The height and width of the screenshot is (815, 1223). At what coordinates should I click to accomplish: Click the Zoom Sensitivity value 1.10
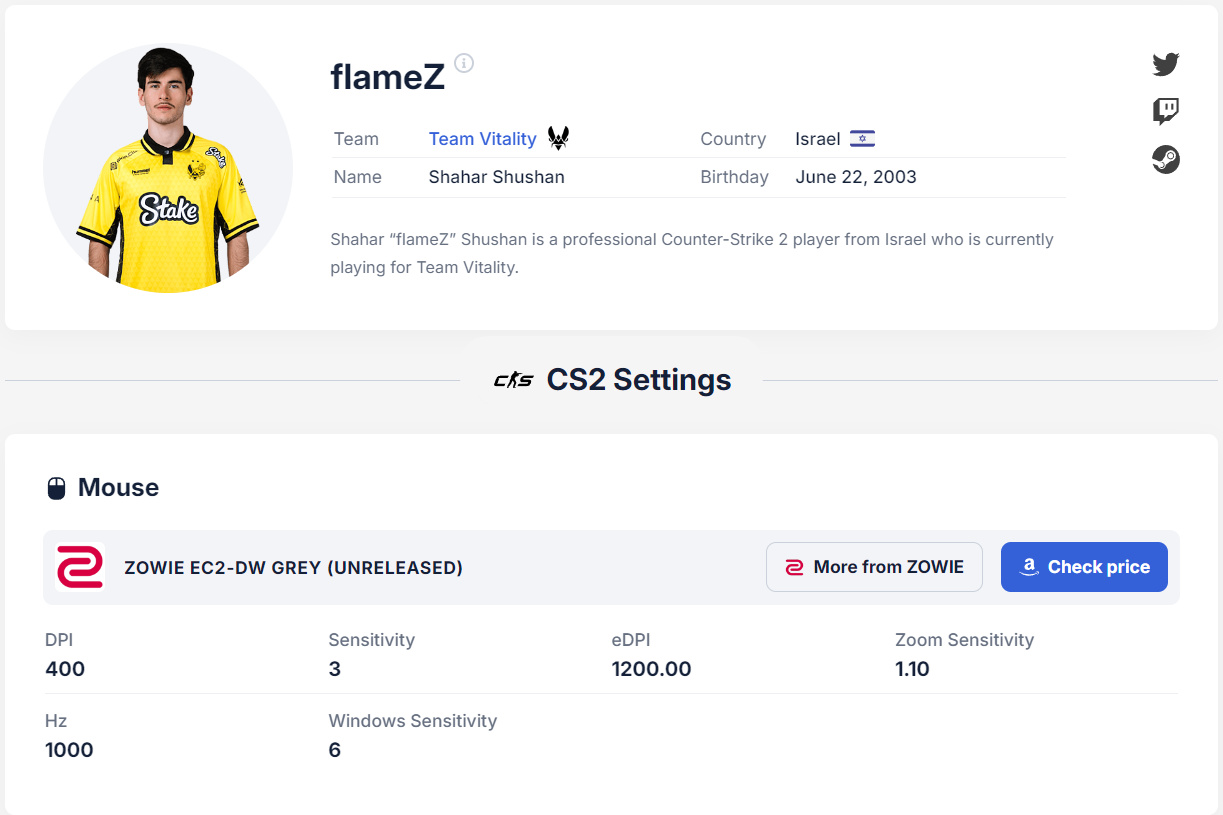coord(912,669)
